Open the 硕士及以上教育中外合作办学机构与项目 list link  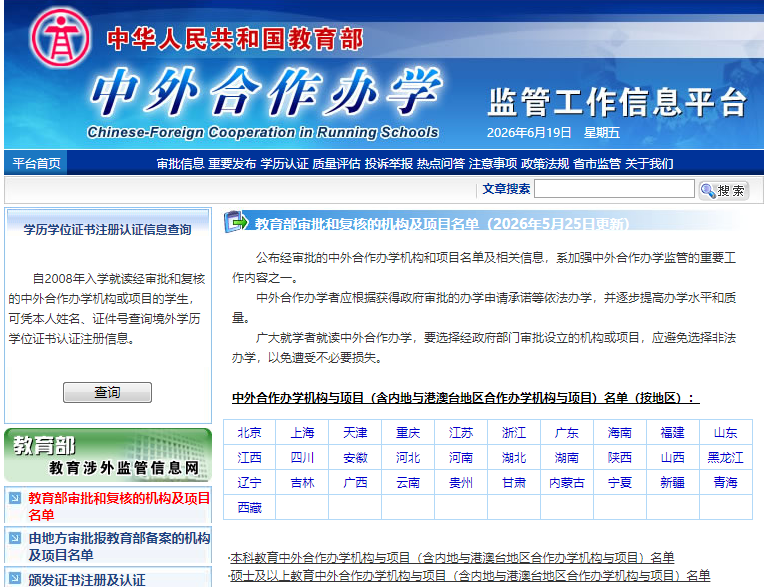[x=470, y=575]
